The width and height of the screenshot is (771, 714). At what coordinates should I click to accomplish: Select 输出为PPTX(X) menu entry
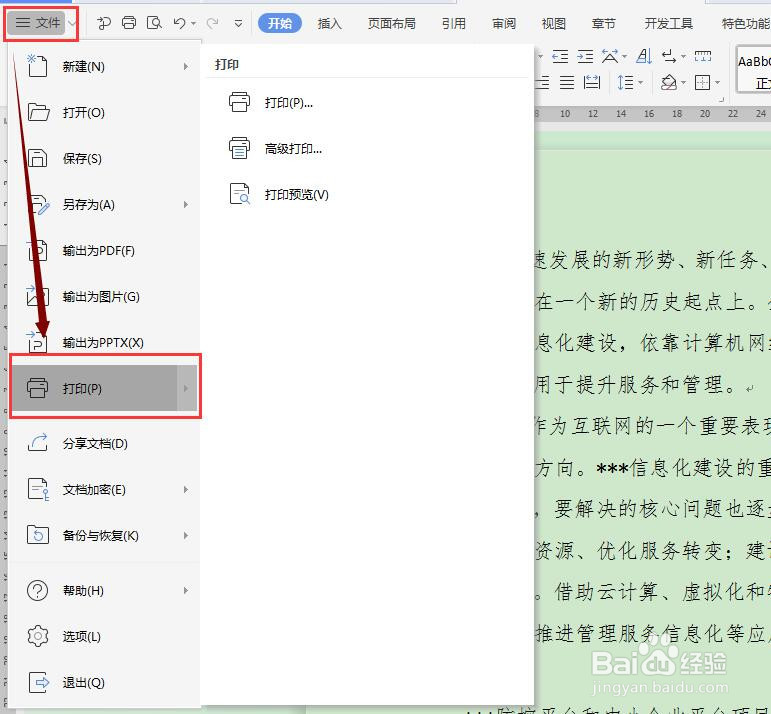pyautogui.click(x=104, y=342)
